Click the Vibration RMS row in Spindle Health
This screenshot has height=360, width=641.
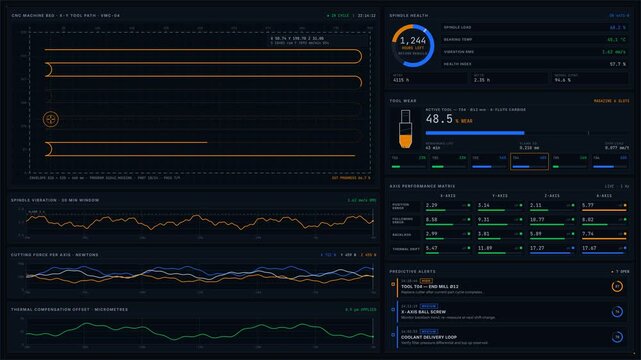click(535, 52)
